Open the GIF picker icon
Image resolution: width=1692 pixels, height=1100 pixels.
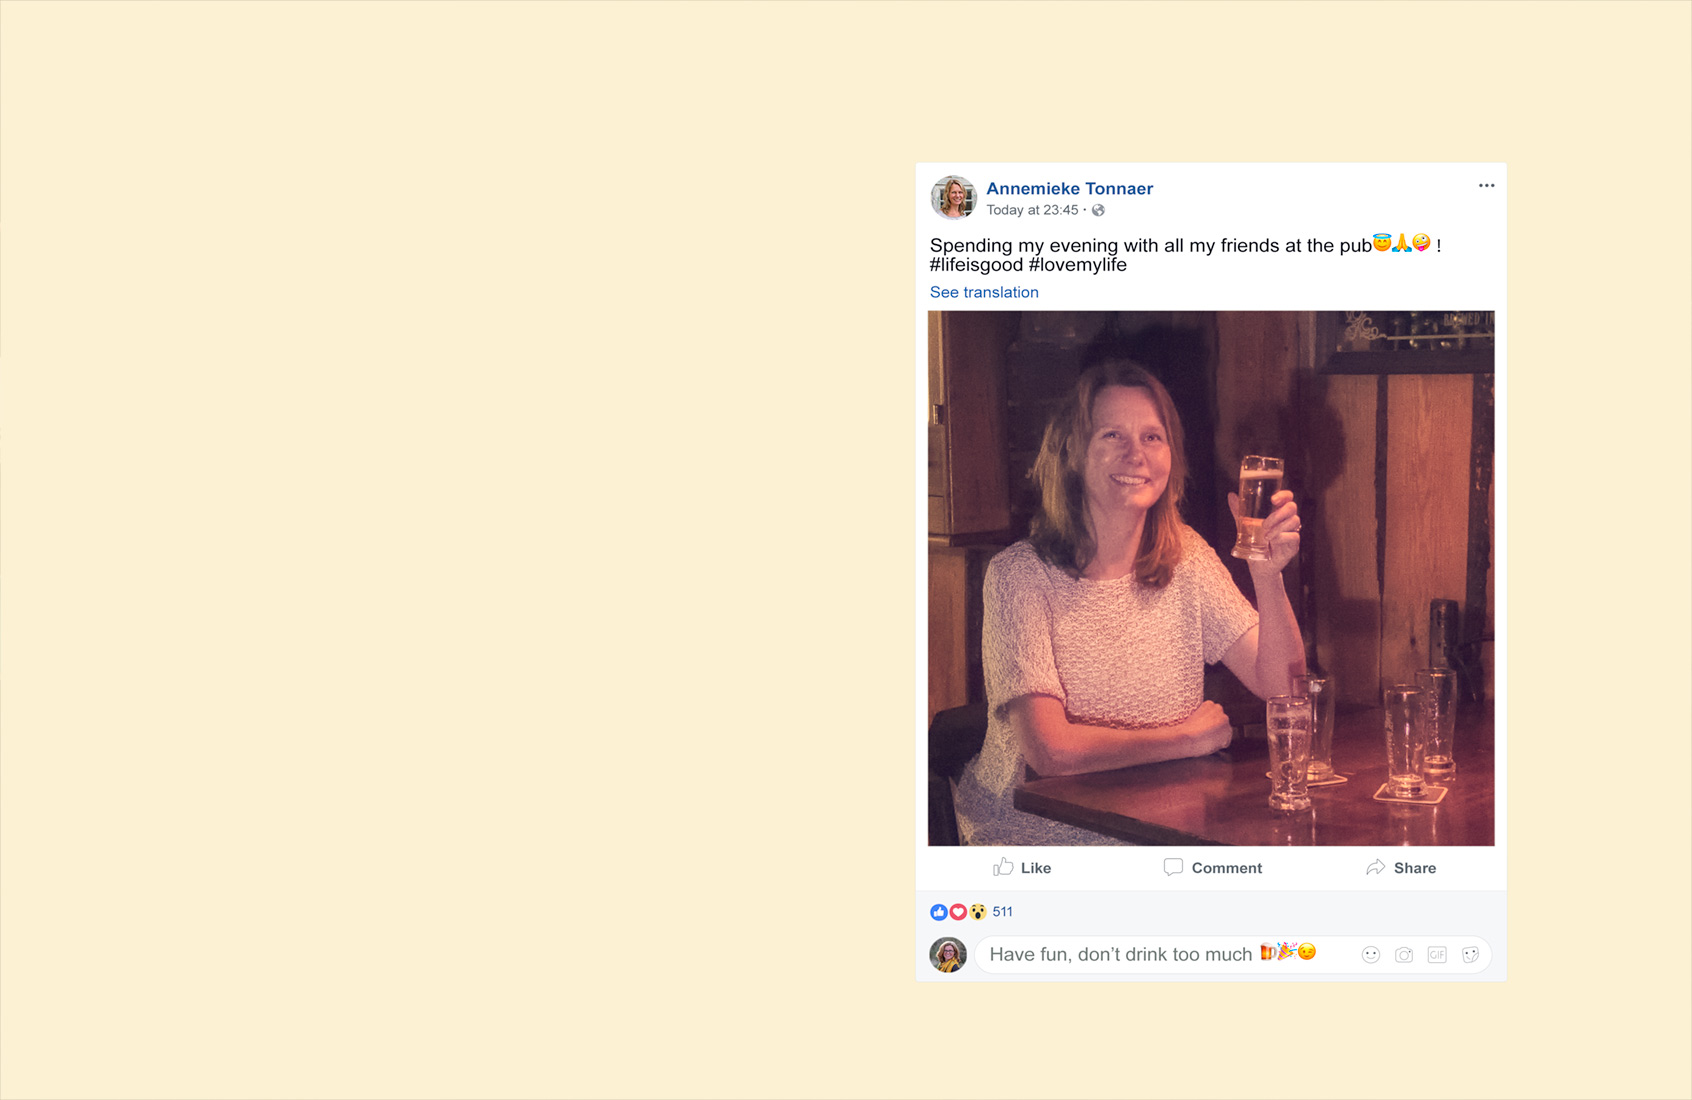point(1437,955)
